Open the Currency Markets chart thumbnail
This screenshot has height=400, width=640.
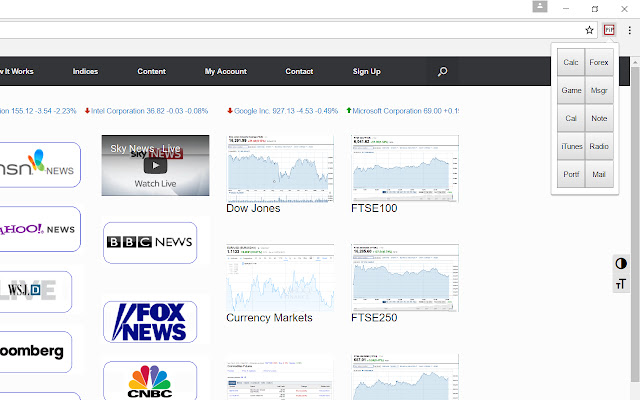(280, 278)
